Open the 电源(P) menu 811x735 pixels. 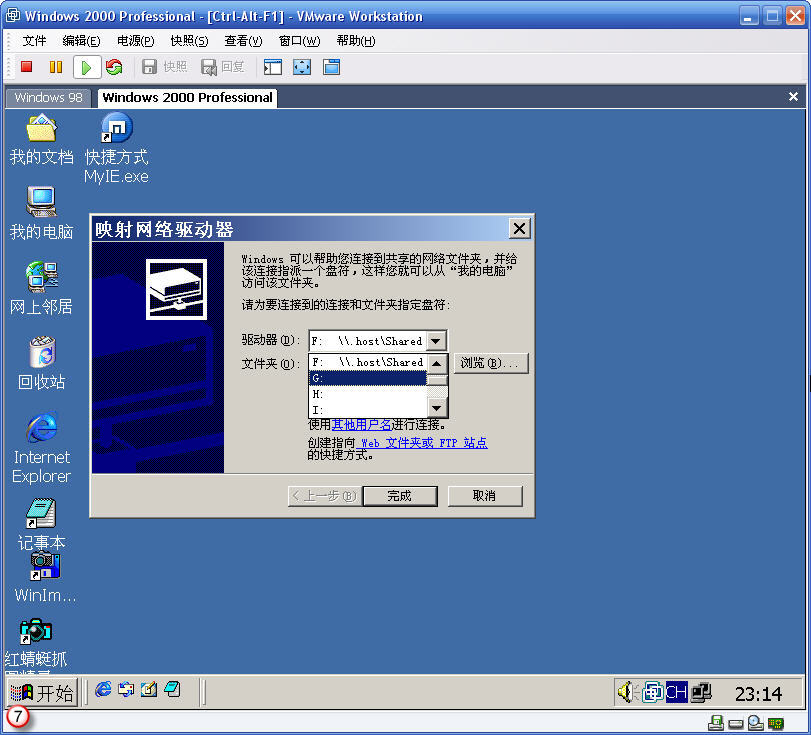coord(136,41)
